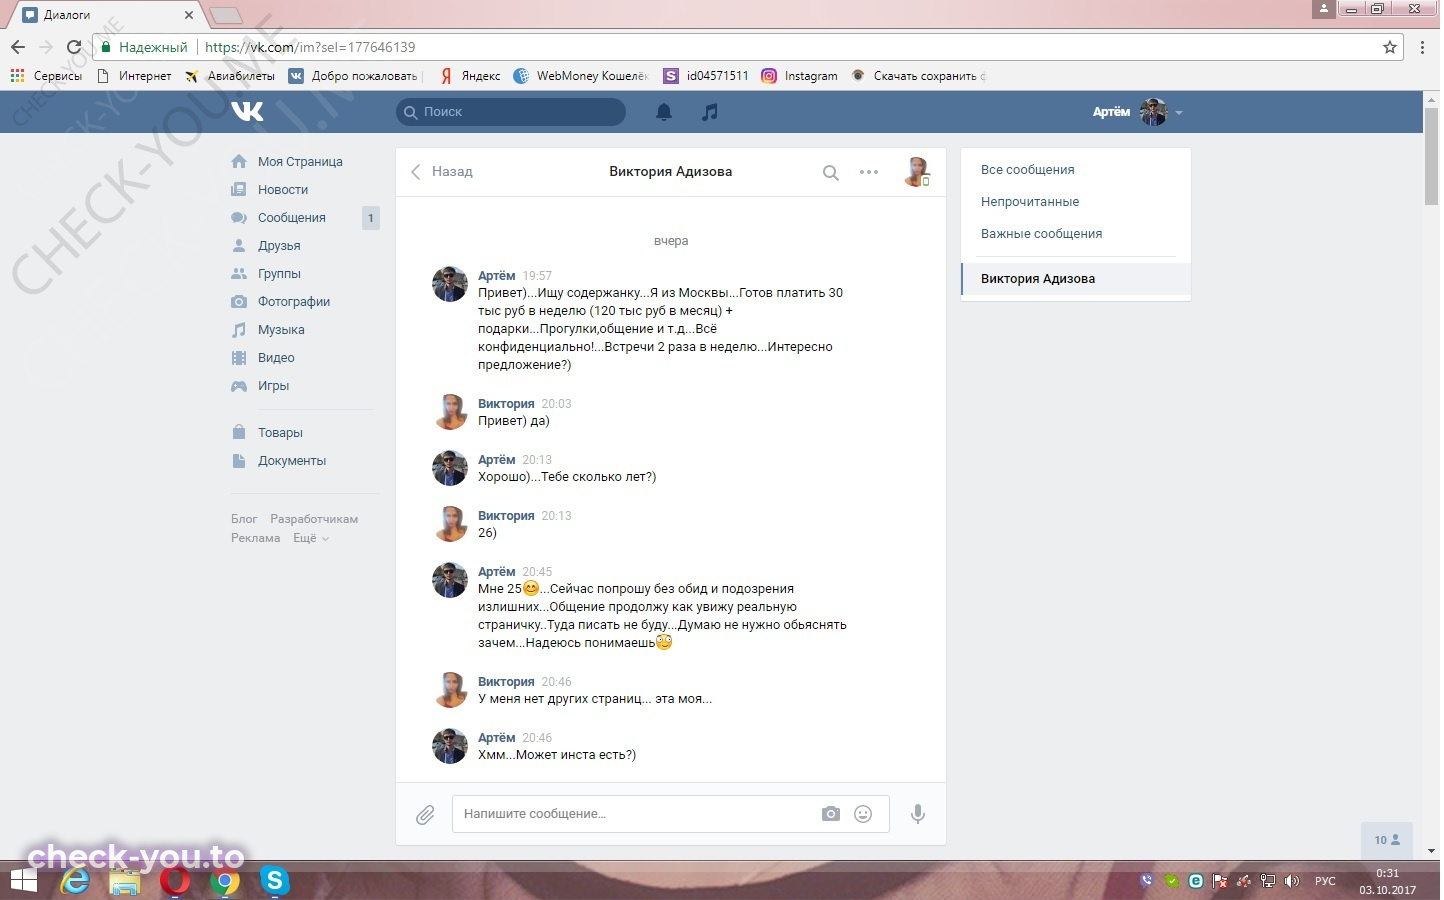The height and width of the screenshot is (900, 1444).
Task: Open the Авиабилеты bookmark
Action: pyautogui.click(x=229, y=76)
